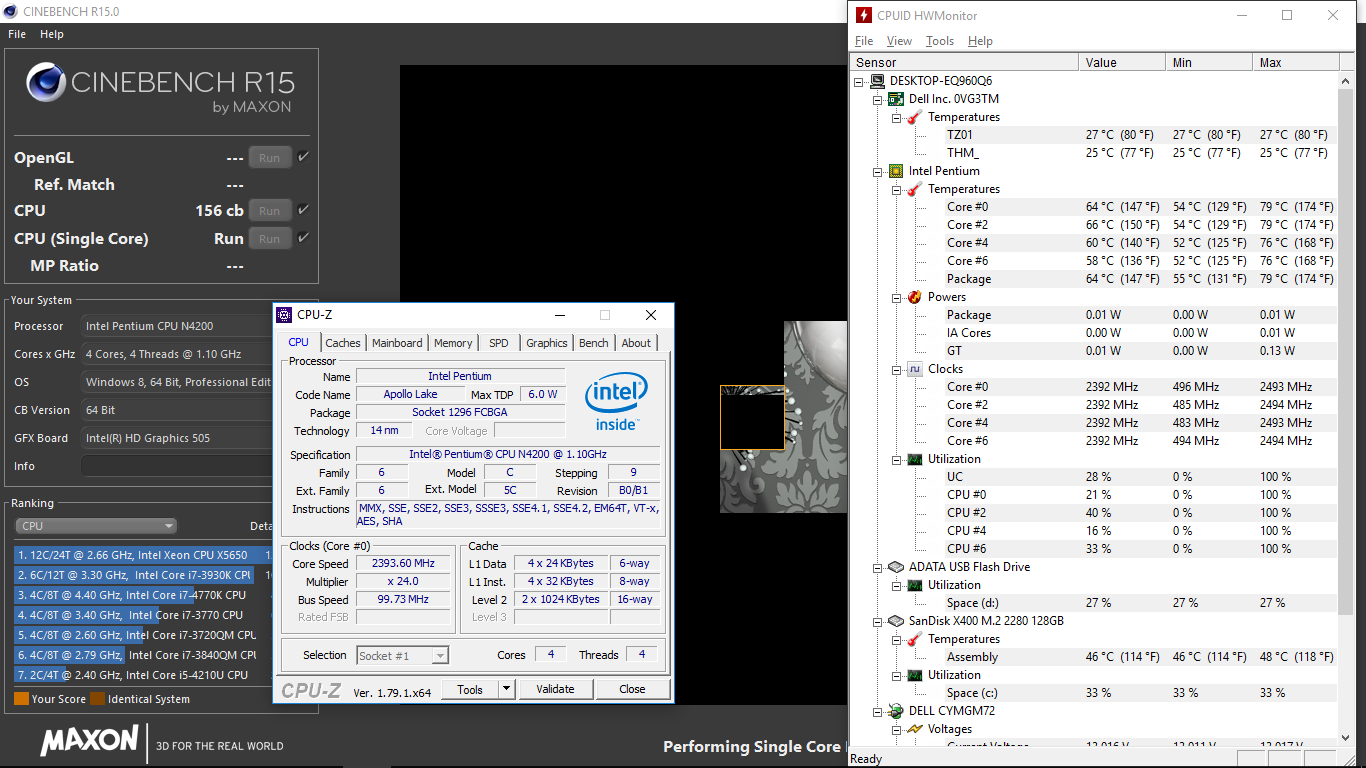
Task: Click the ADATA USB Flash Drive icon
Action: click(897, 567)
